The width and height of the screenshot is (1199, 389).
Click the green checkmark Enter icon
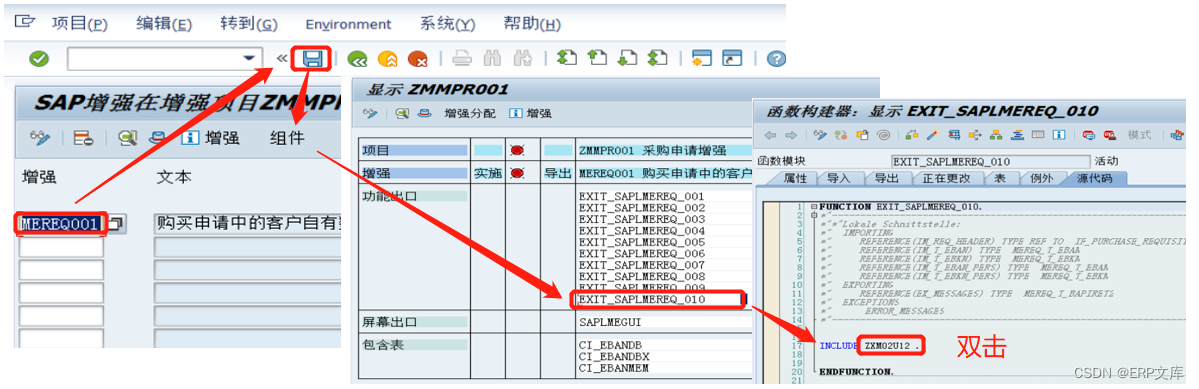point(39,59)
